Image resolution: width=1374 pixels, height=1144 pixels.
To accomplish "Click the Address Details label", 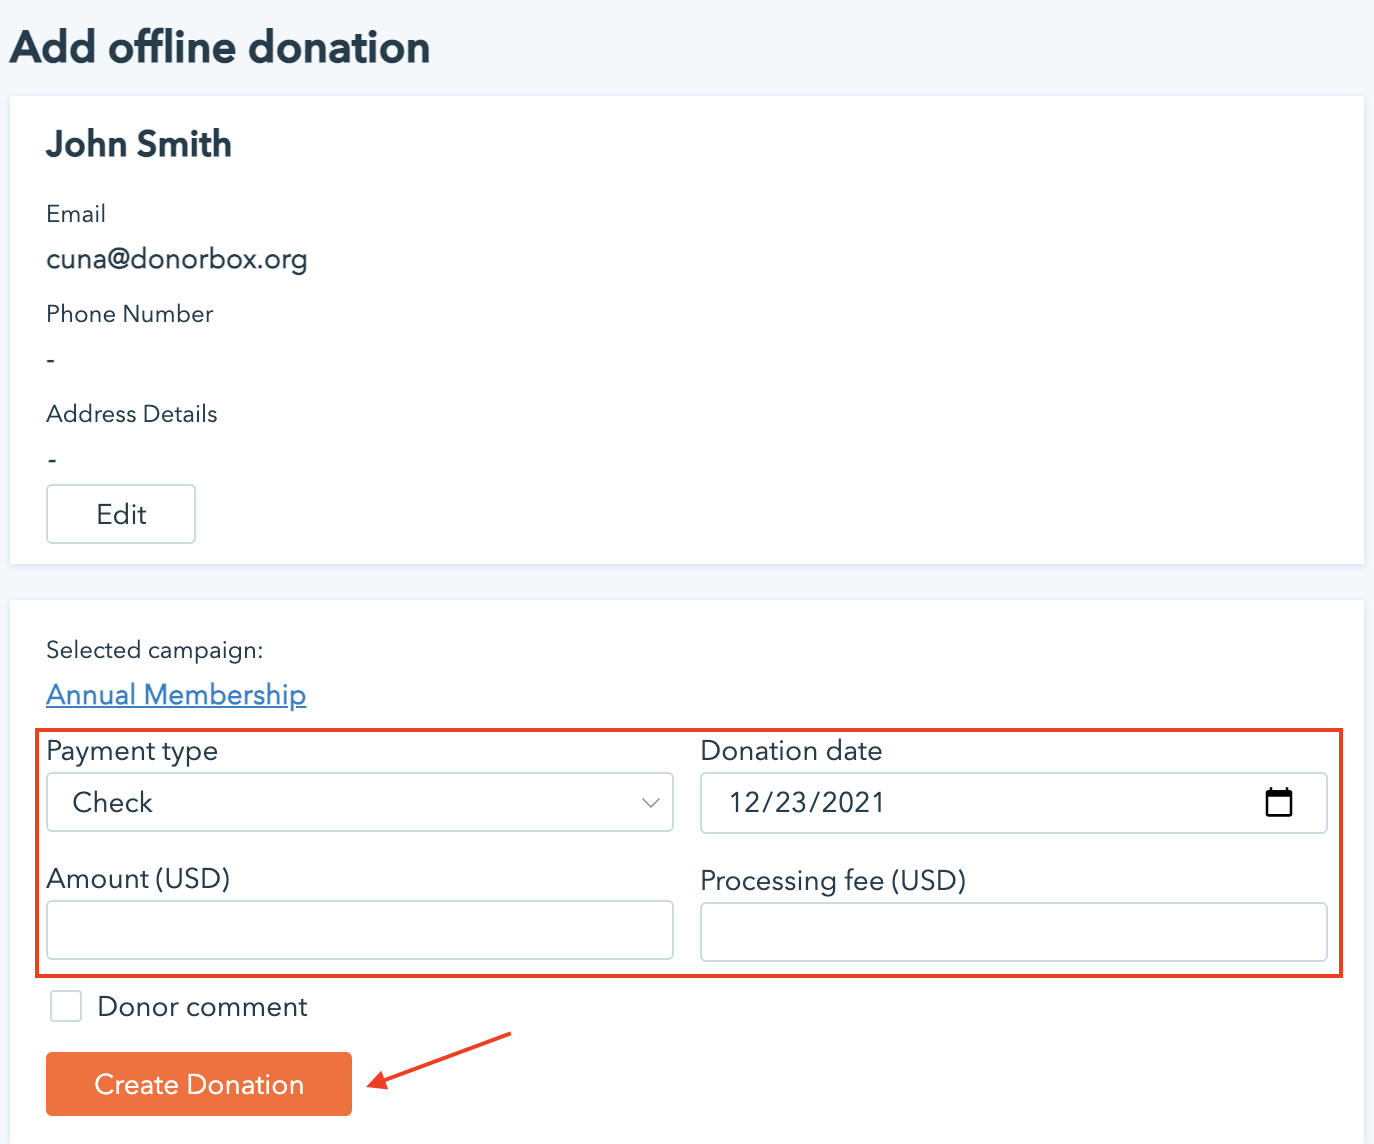I will point(132,414).
